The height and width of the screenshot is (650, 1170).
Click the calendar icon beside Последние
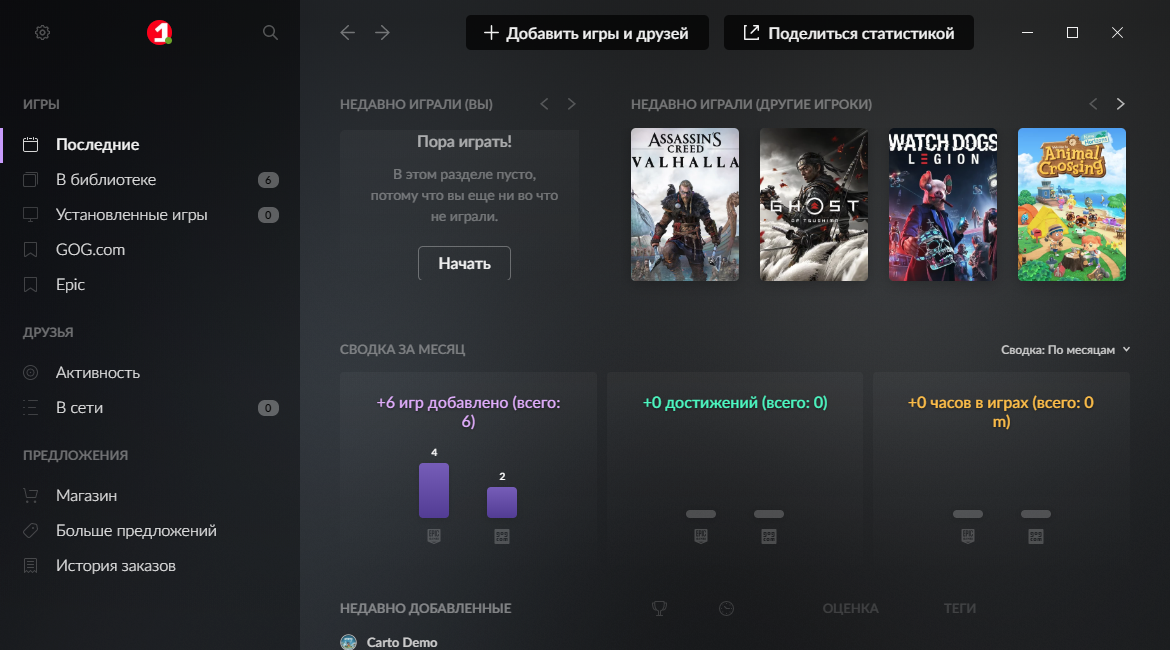tap(31, 145)
